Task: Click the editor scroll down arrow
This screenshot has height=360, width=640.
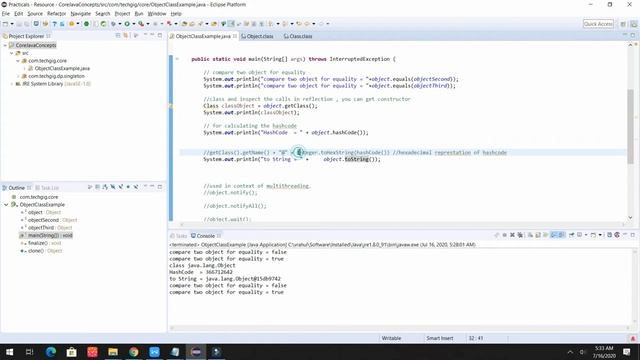Action: coord(631,218)
